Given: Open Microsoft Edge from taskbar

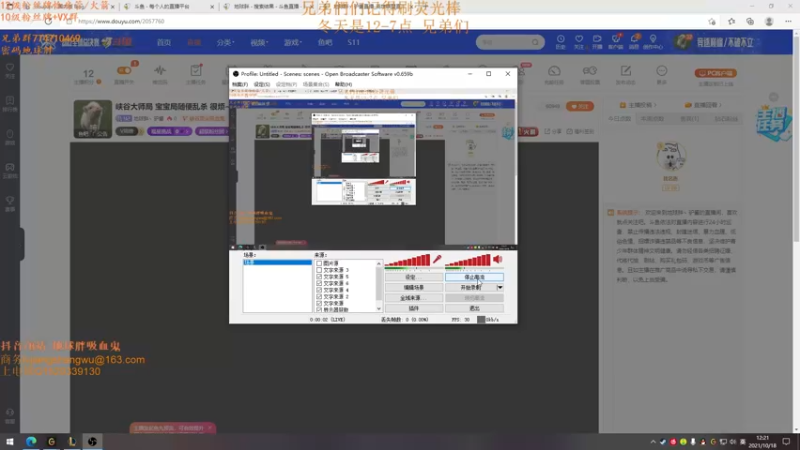Looking at the screenshot, I should 31,441.
